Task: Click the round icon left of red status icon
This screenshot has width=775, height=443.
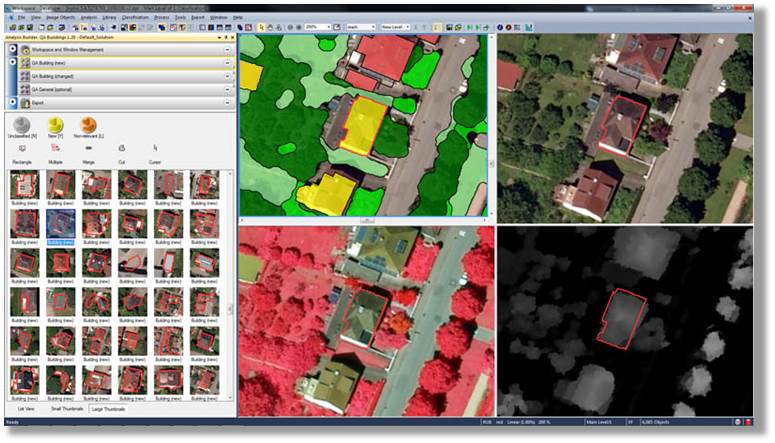Action: [738, 422]
